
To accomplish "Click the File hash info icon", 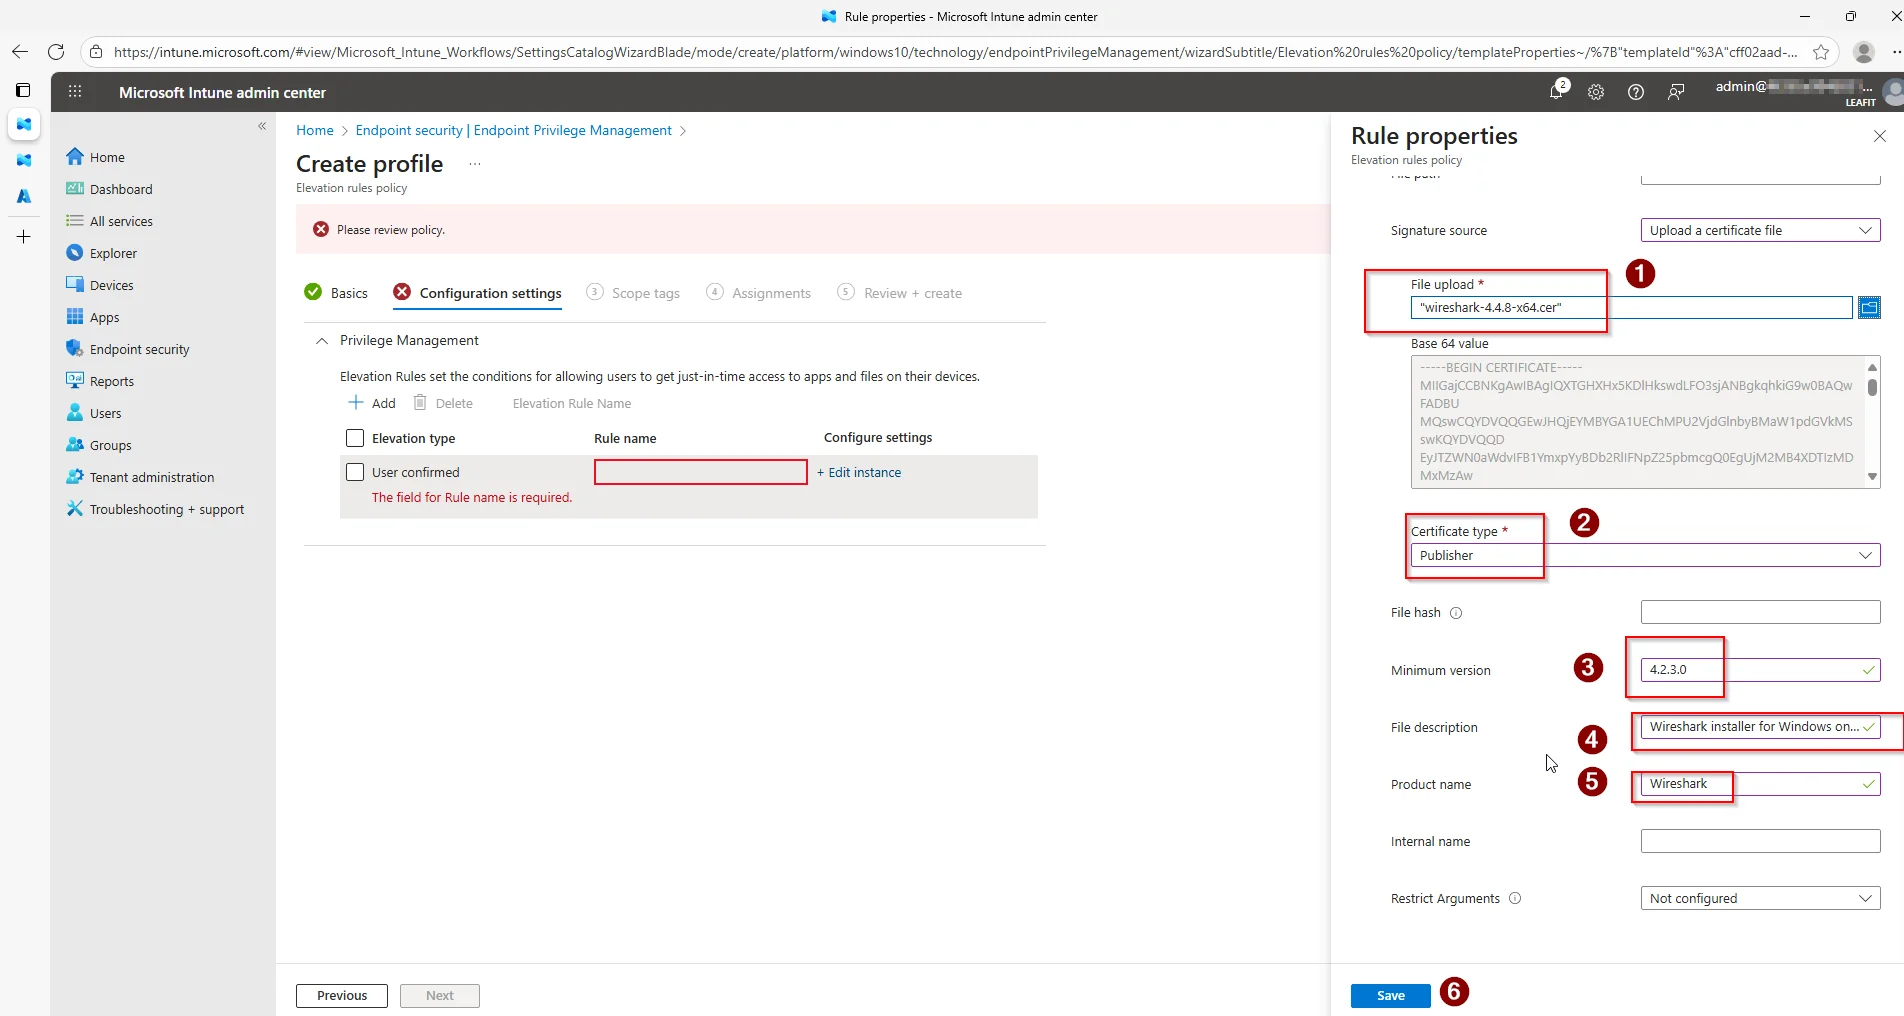I will [1456, 613].
